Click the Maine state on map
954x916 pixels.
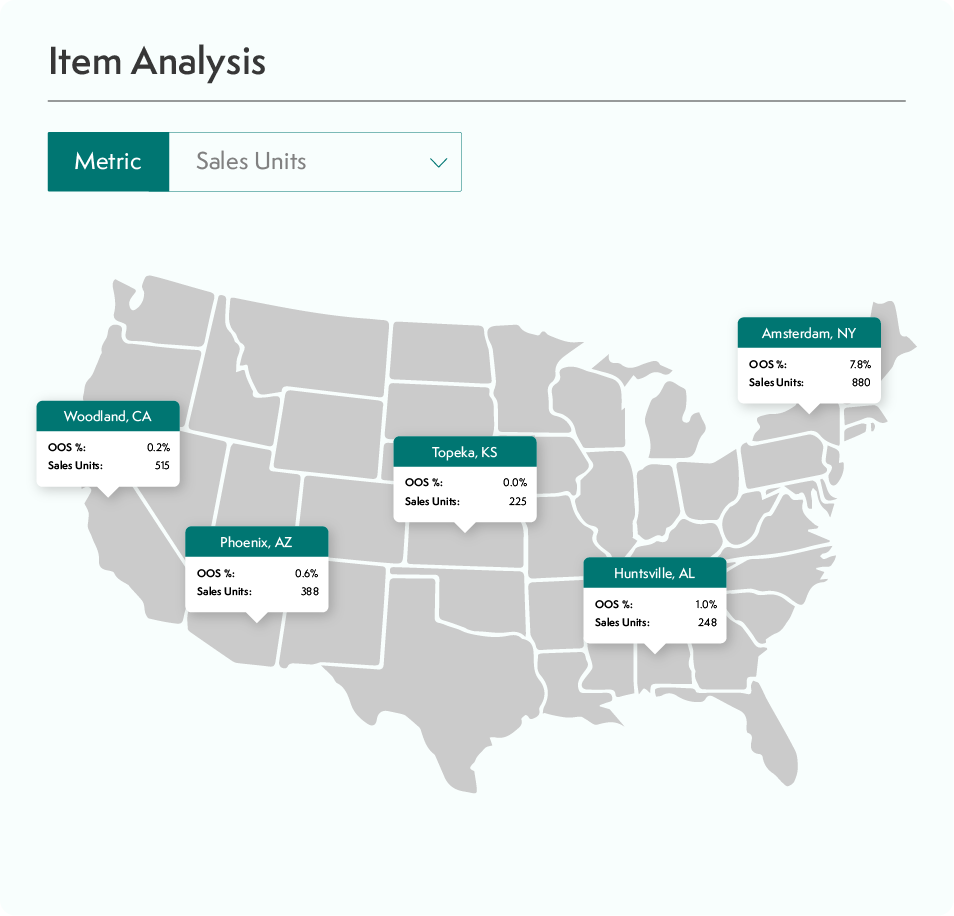[x=894, y=341]
